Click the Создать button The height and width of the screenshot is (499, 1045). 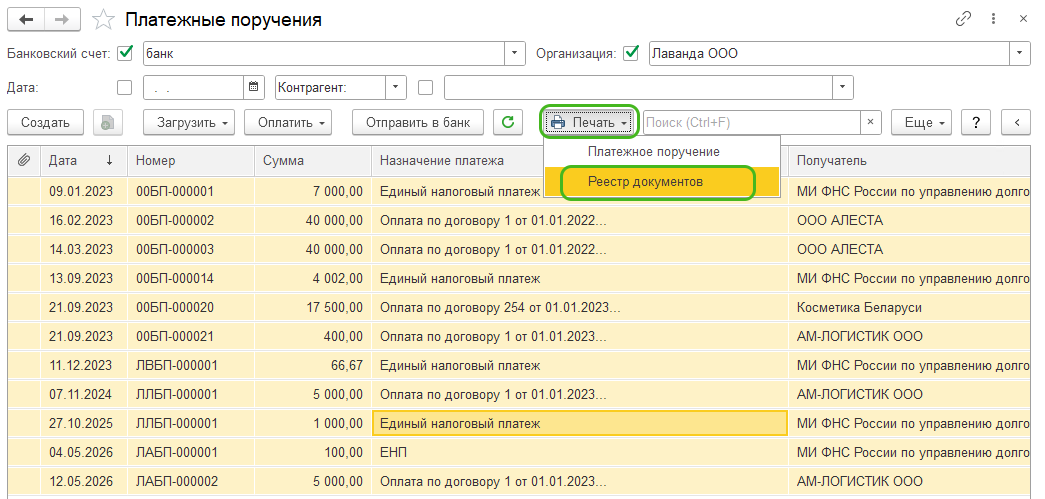coord(45,123)
